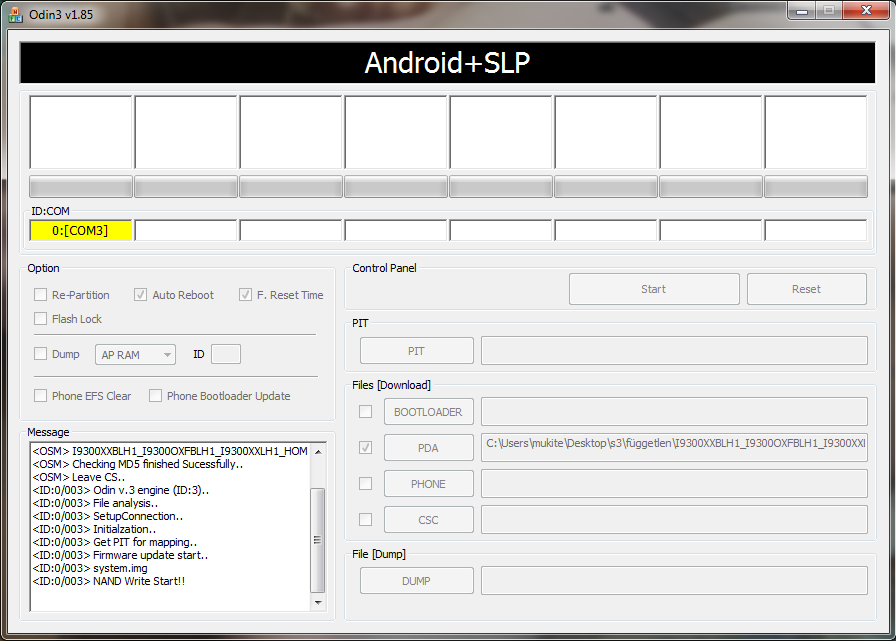This screenshot has width=896, height=641.
Task: Click the Reset button
Action: click(x=806, y=289)
